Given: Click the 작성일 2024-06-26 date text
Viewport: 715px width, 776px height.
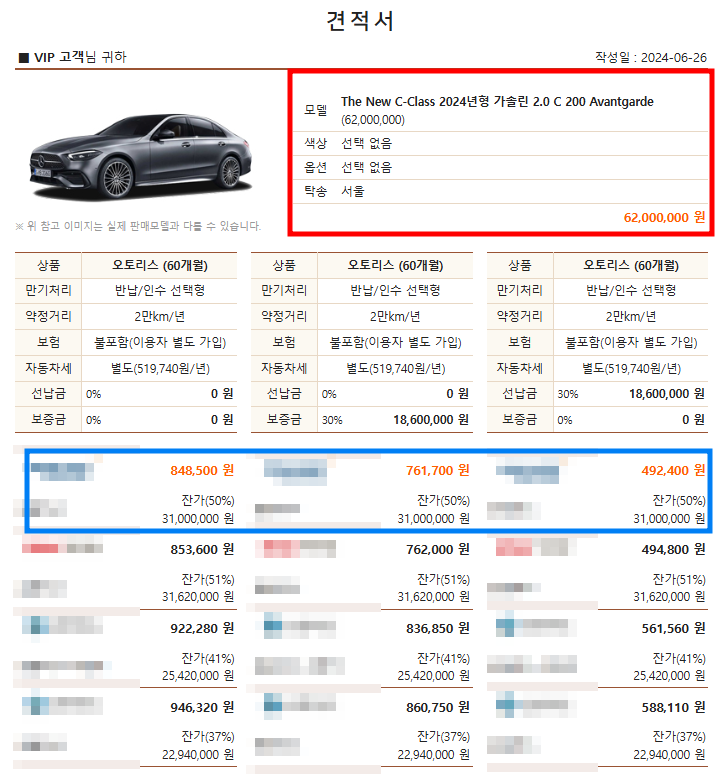Looking at the screenshot, I should click(x=650, y=57).
